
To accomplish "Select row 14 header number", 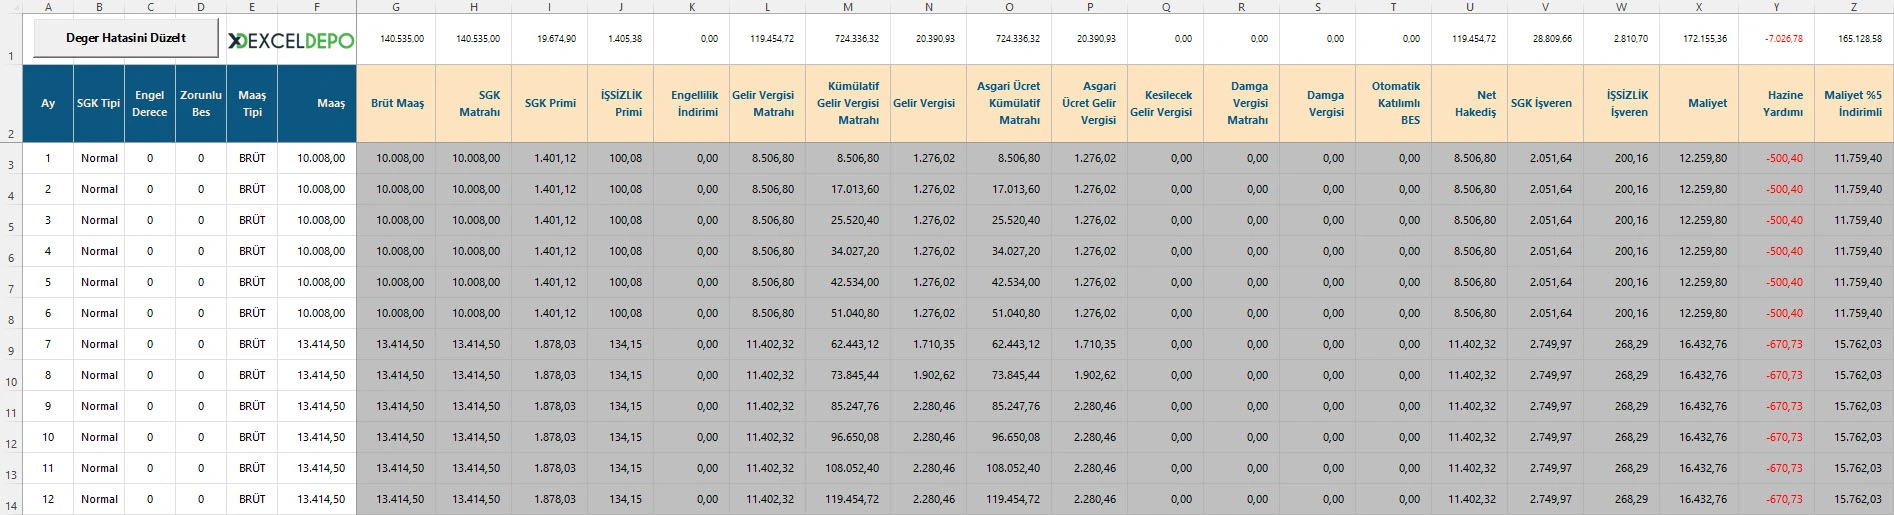I will click(11, 500).
